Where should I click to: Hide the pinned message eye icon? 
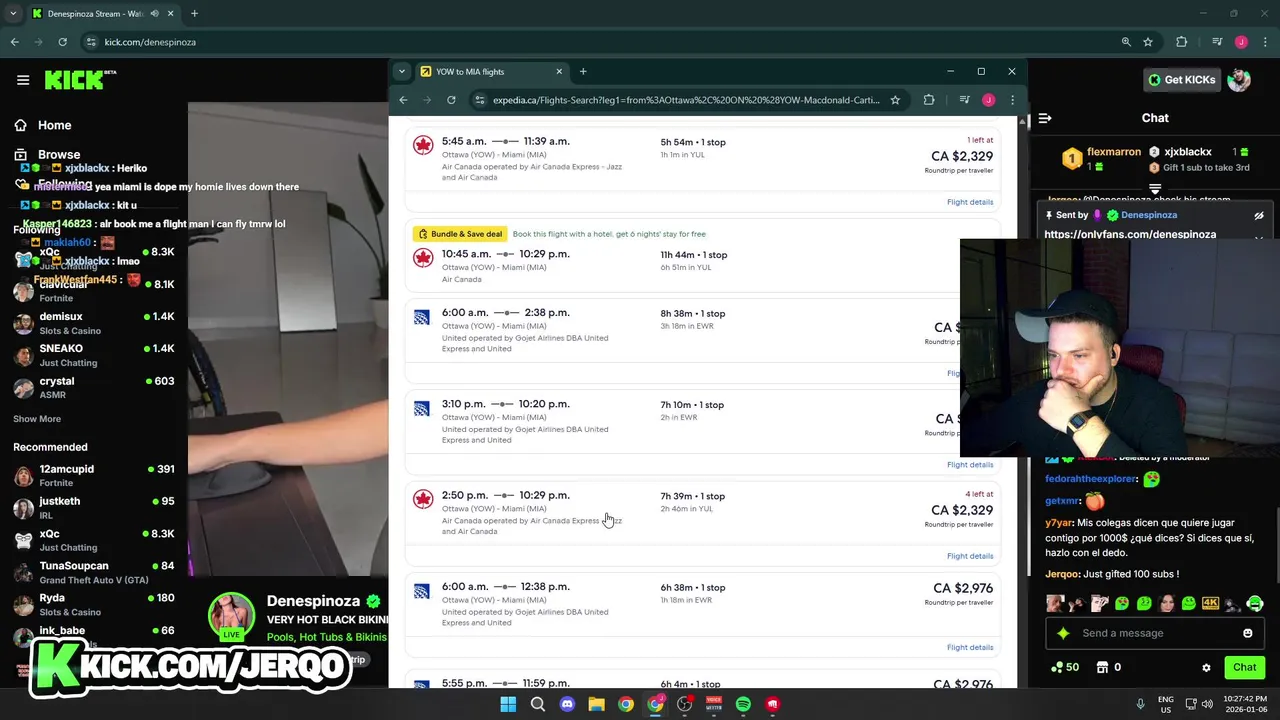[x=1259, y=215]
